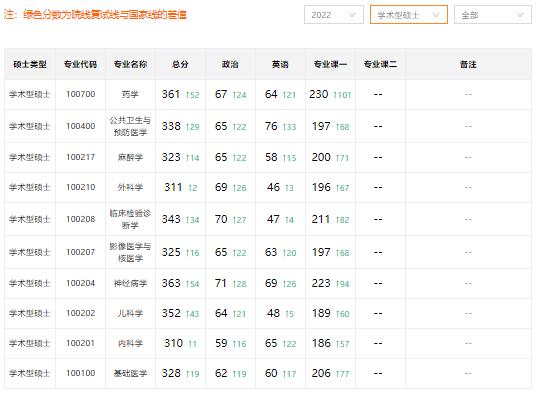Select 专业课一 score 206
Viewport: 536px width, 395px height.
321,373
